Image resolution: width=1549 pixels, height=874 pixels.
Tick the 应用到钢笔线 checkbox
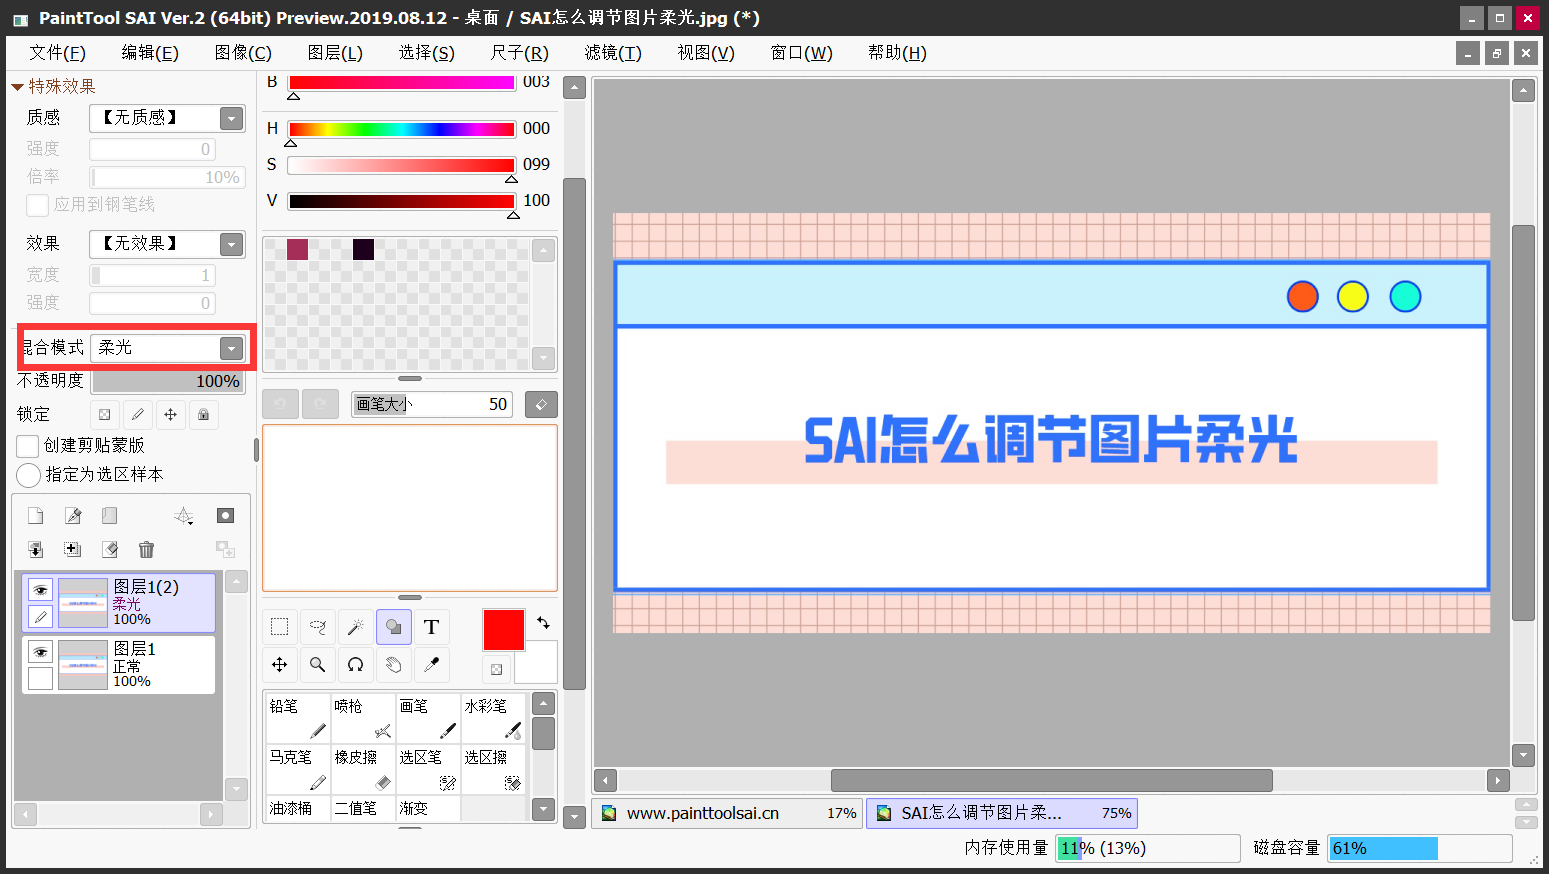[37, 205]
